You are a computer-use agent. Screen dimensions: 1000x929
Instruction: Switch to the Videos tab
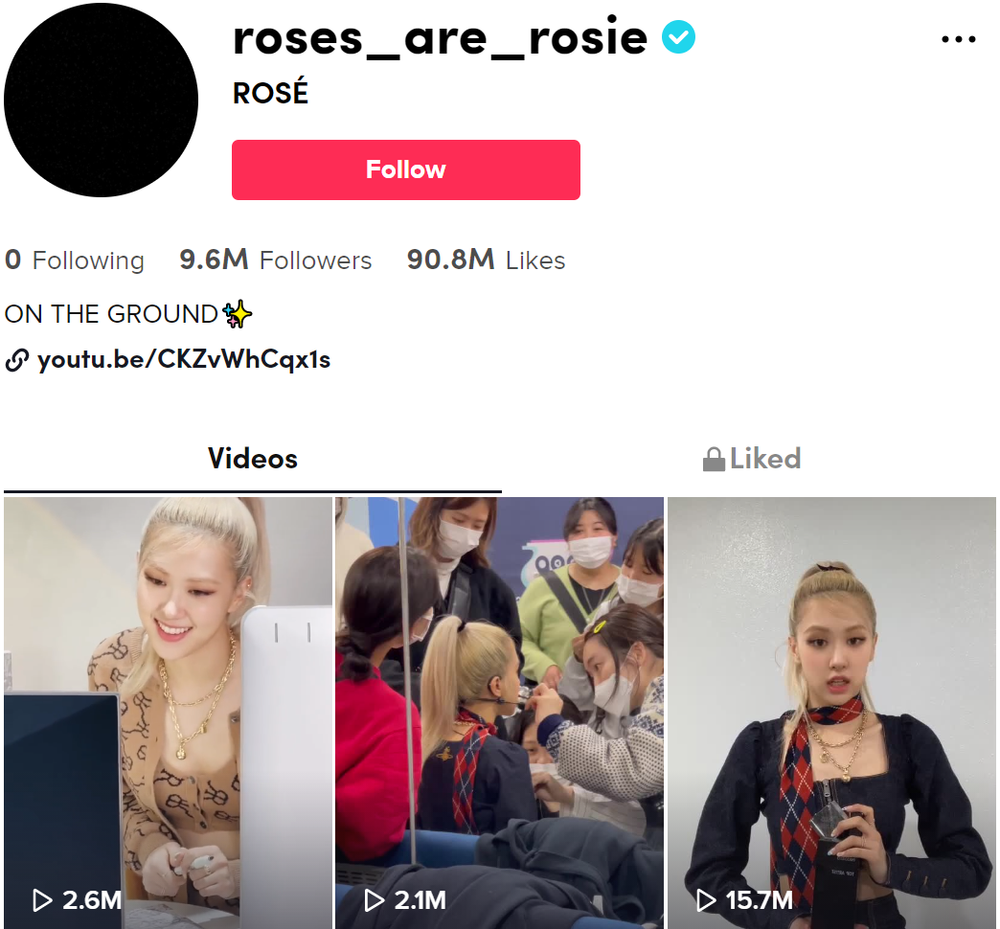[253, 459]
